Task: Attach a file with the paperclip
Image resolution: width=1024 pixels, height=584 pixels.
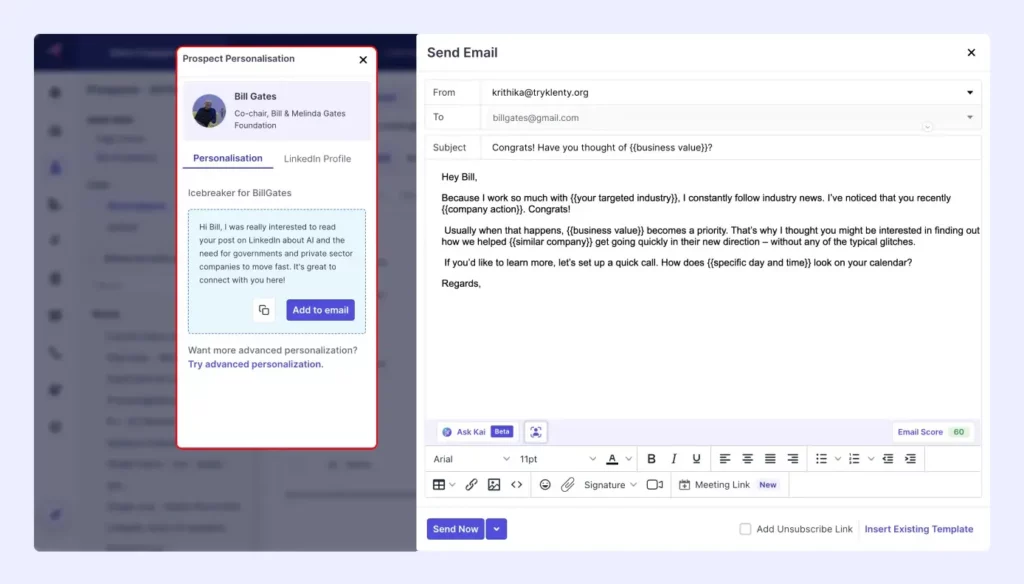Action: (x=568, y=485)
